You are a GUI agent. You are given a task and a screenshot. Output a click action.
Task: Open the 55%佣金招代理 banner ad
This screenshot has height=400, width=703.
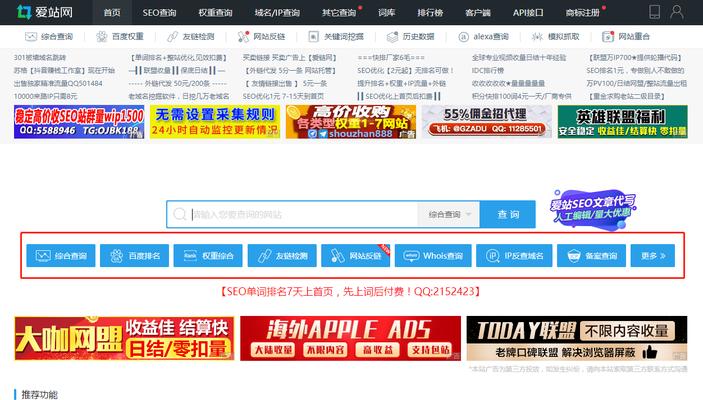pos(487,122)
